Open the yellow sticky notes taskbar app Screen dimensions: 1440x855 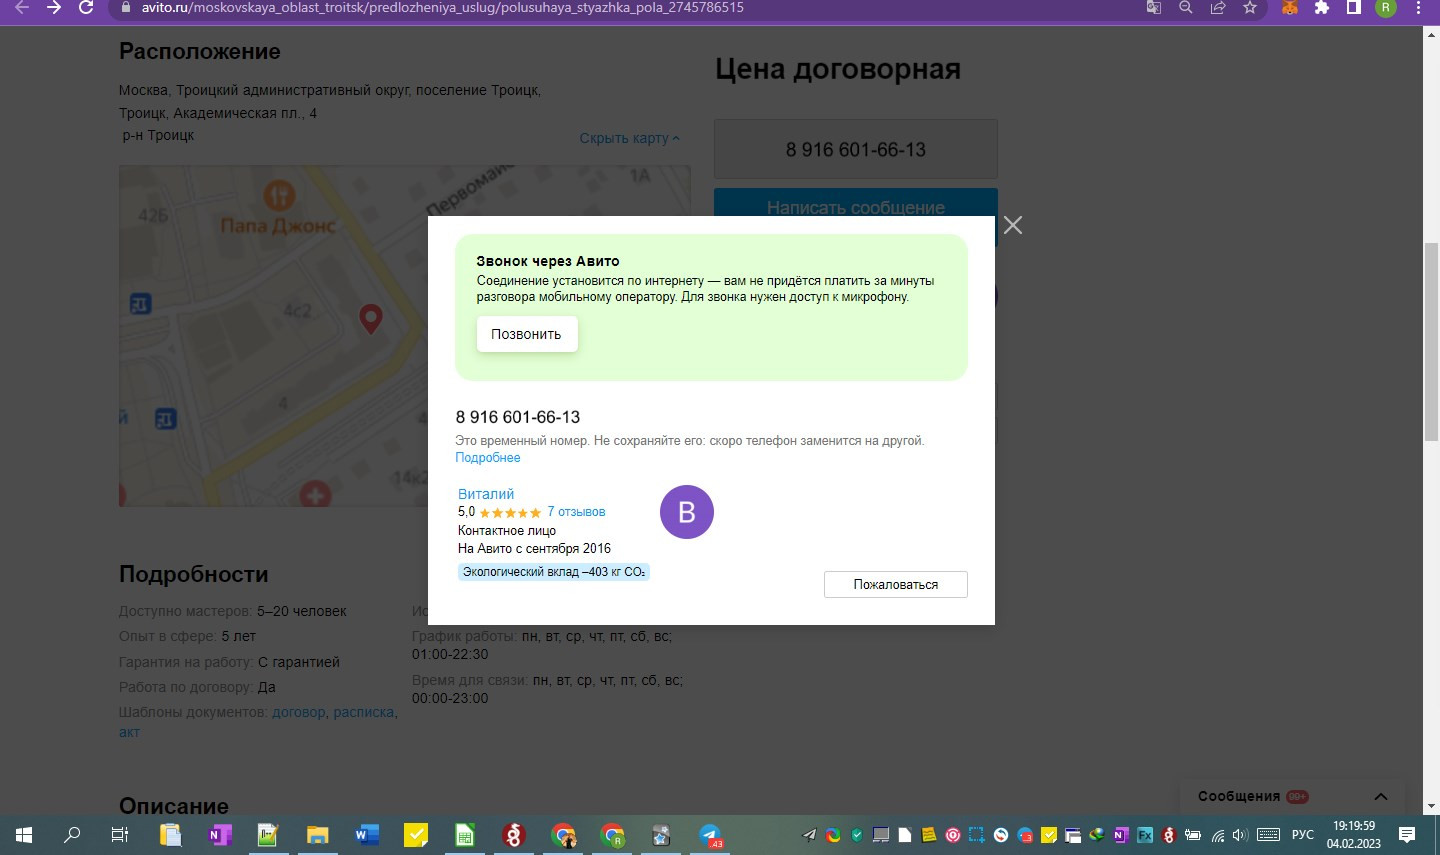[416, 835]
